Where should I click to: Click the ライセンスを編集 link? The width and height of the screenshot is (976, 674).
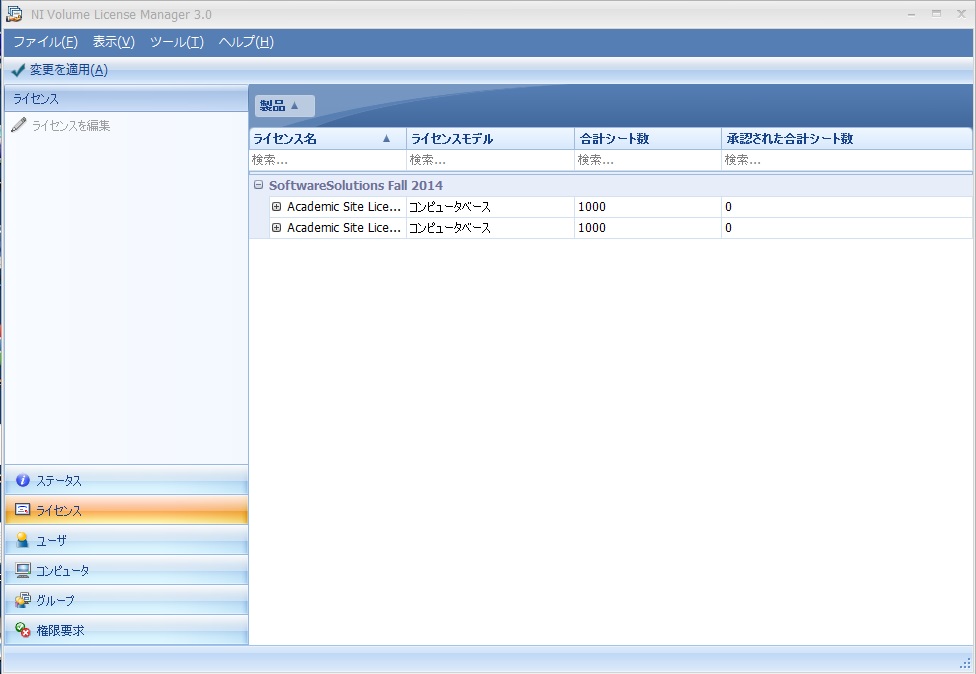point(71,125)
